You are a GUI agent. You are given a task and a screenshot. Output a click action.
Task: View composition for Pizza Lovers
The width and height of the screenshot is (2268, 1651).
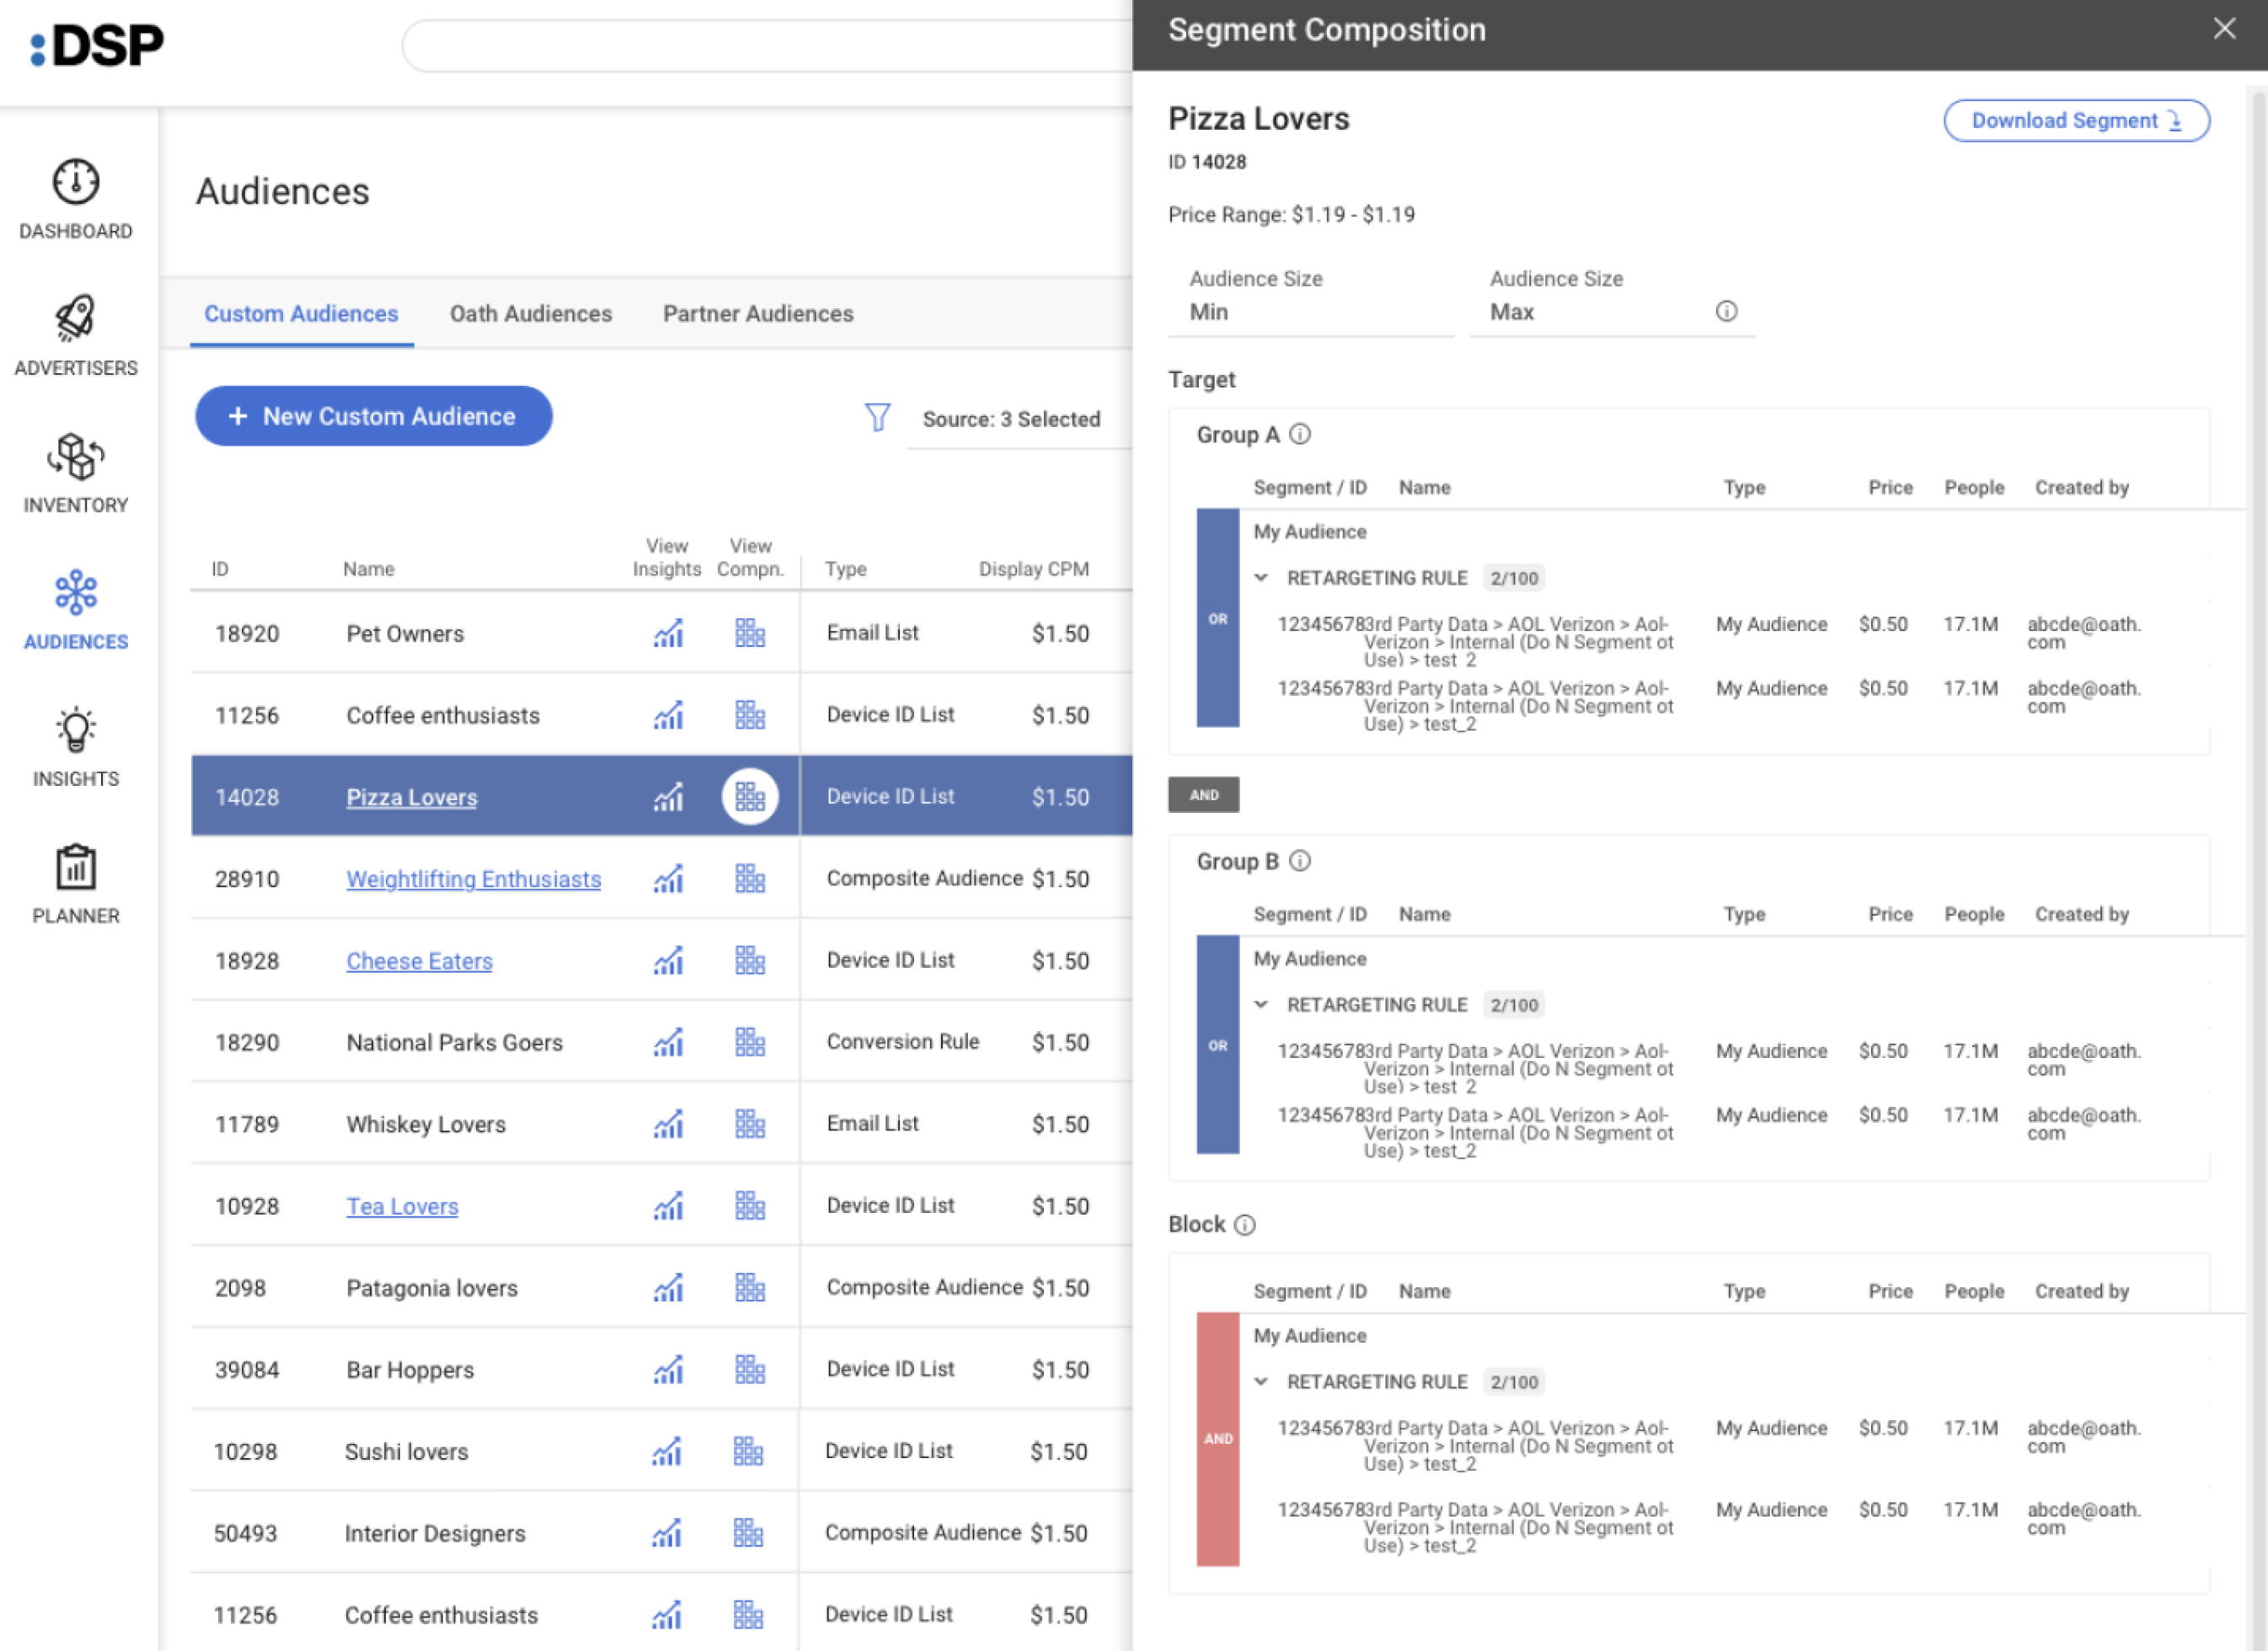click(x=750, y=797)
